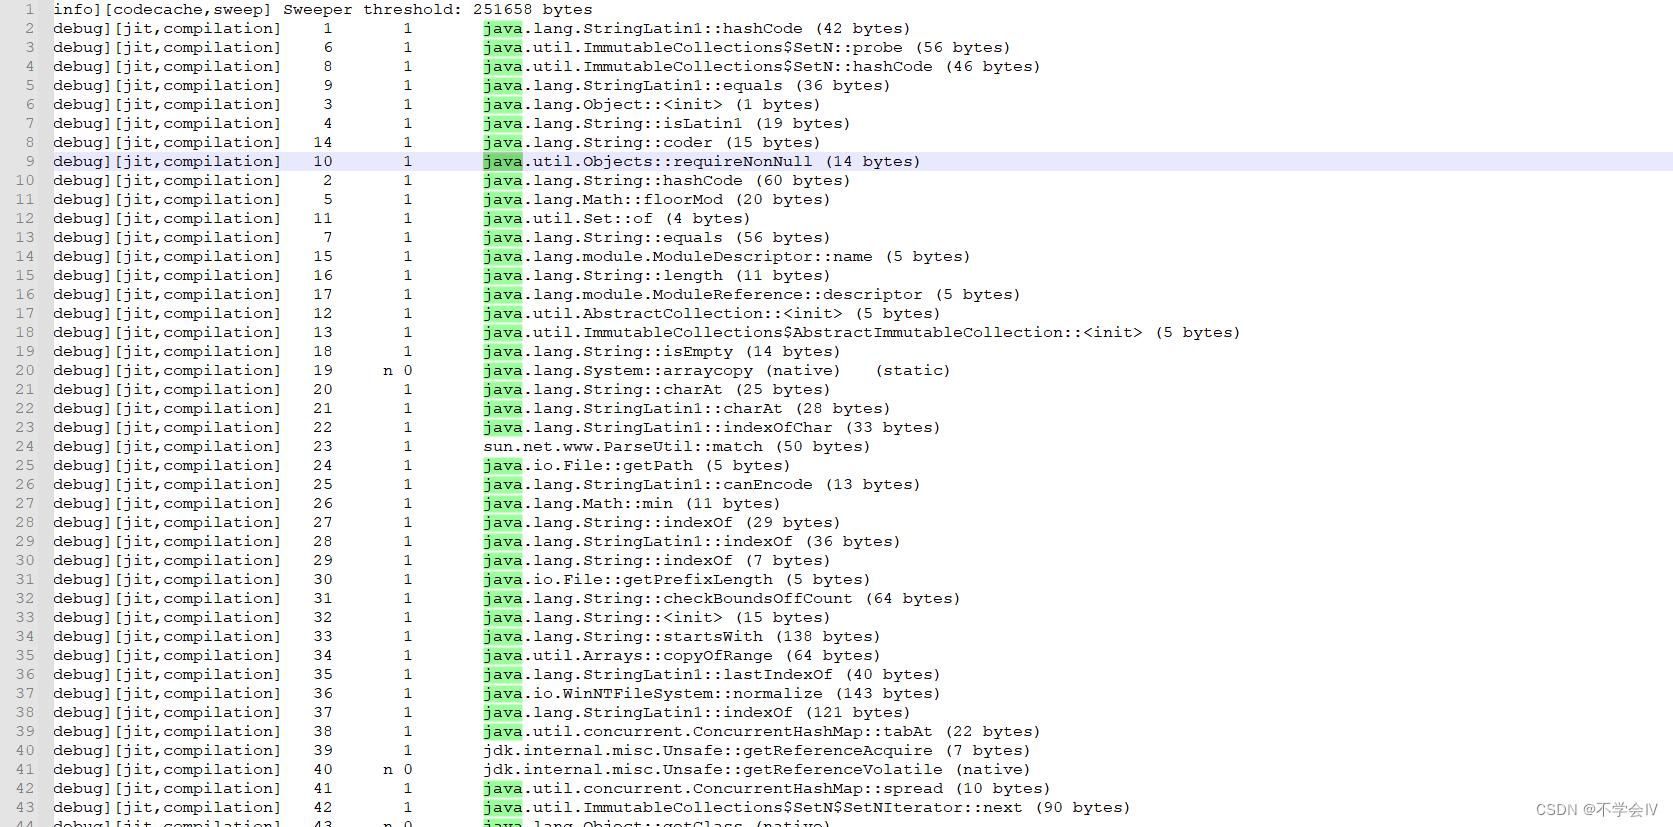This screenshot has width=1673, height=827.
Task: Click String::charAt (25 bytes) text
Action: tap(656, 389)
